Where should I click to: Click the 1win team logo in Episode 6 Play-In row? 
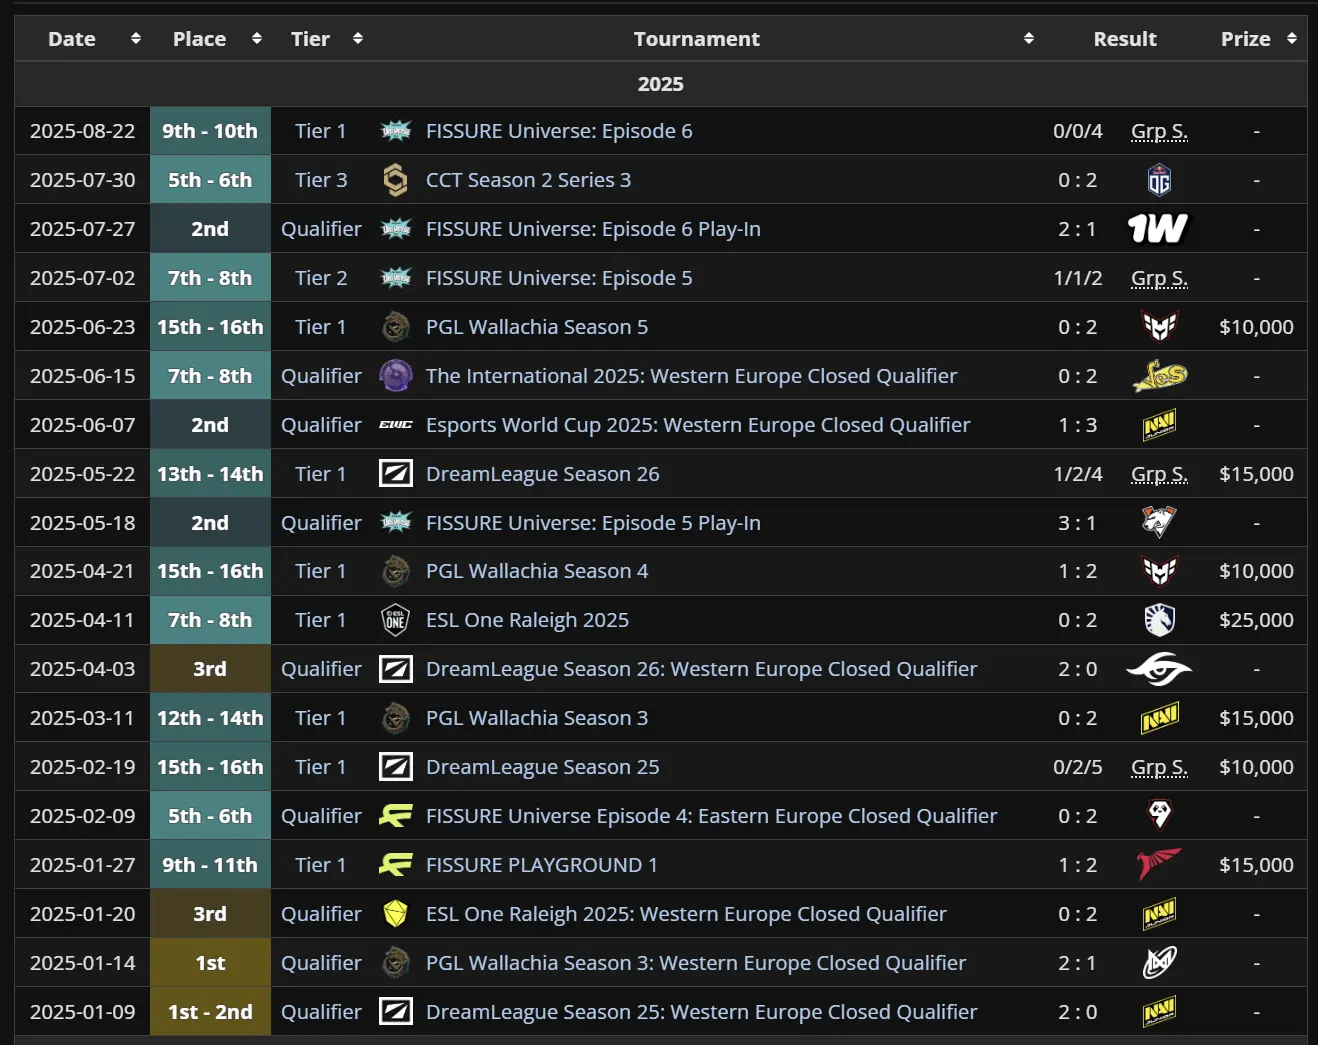coord(1158,229)
